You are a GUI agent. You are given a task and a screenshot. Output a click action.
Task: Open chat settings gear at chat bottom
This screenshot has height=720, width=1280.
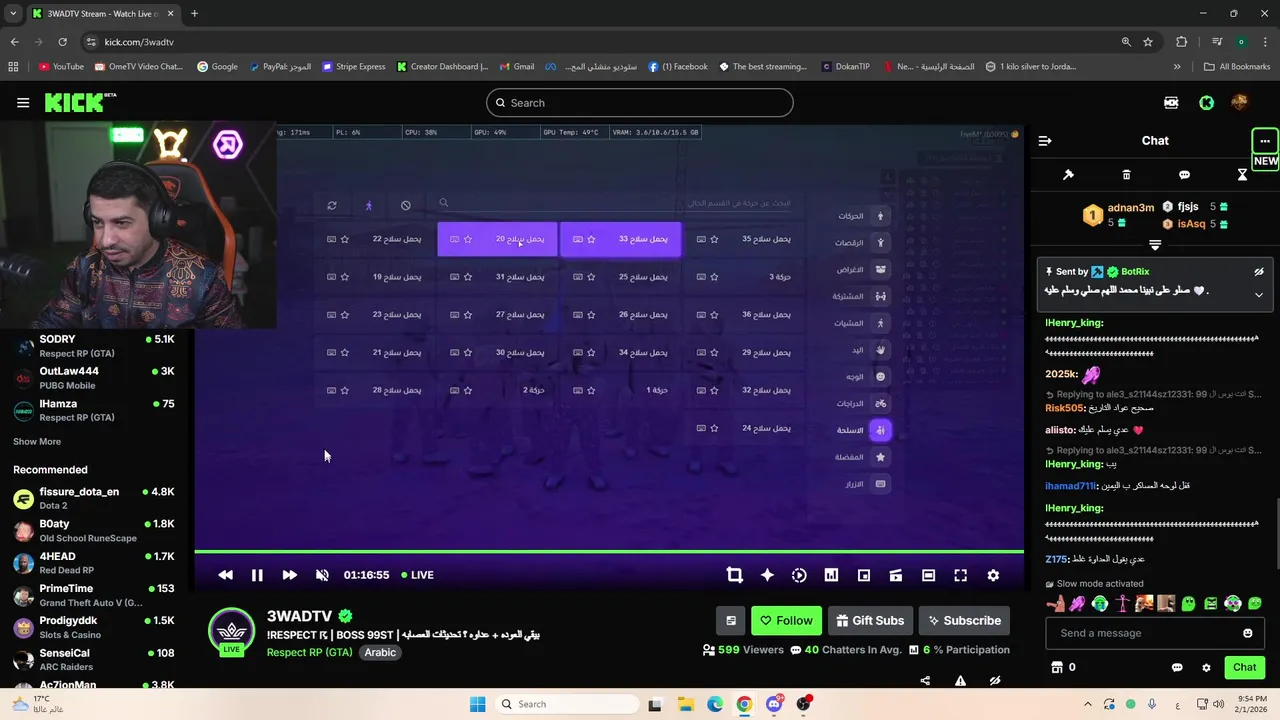pos(1206,667)
